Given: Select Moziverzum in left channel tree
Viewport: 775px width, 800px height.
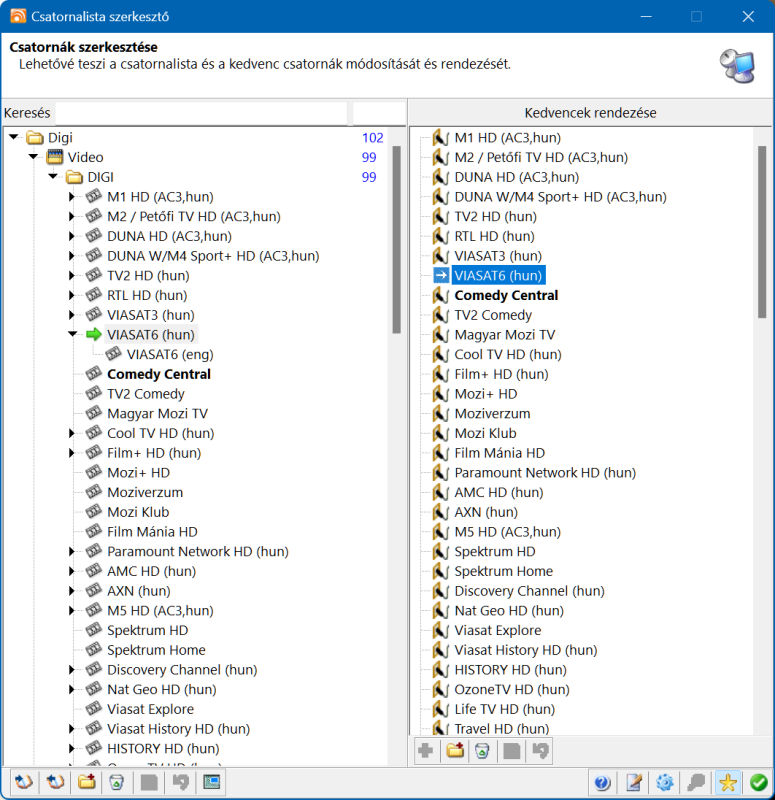Looking at the screenshot, I should (145, 492).
